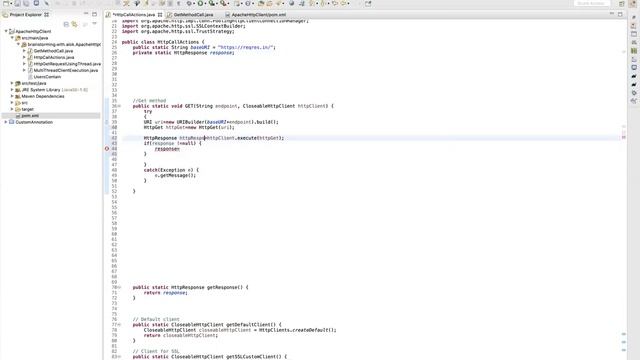This screenshot has height=360, width=640.
Task: Expand GetMethodCall.java in the tree
Action: (x=24, y=51)
